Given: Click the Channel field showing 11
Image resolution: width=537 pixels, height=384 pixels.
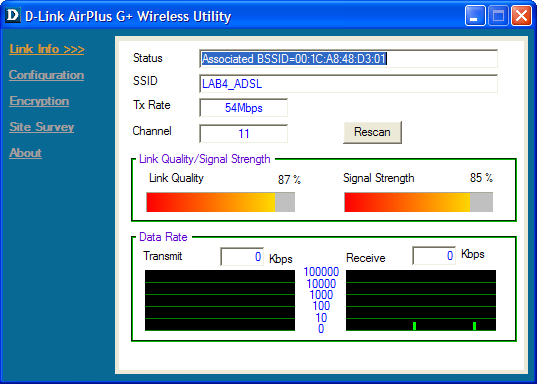Looking at the screenshot, I should pos(243,134).
